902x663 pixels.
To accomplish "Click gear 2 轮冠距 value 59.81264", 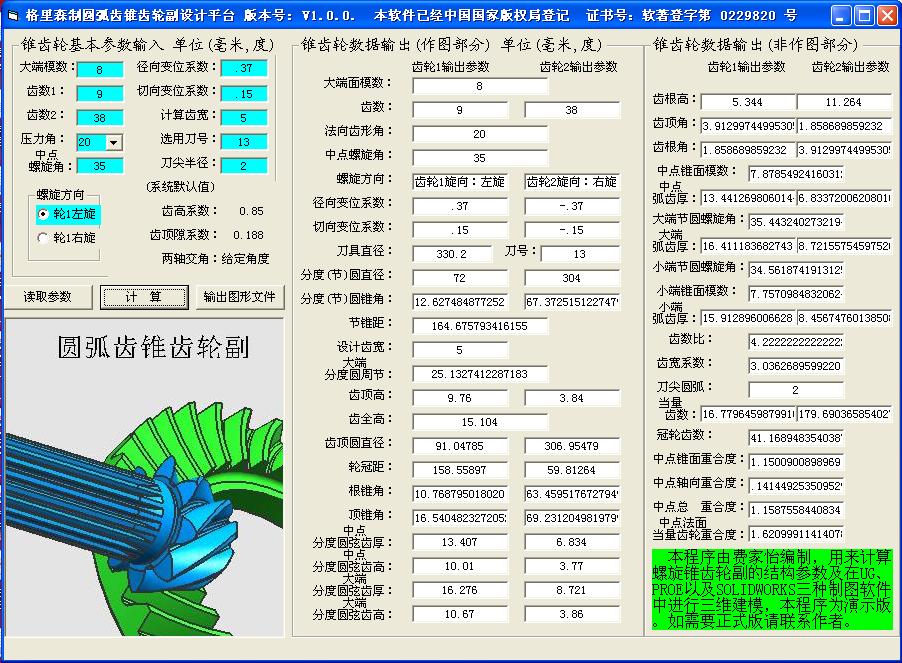I will [x=572, y=470].
